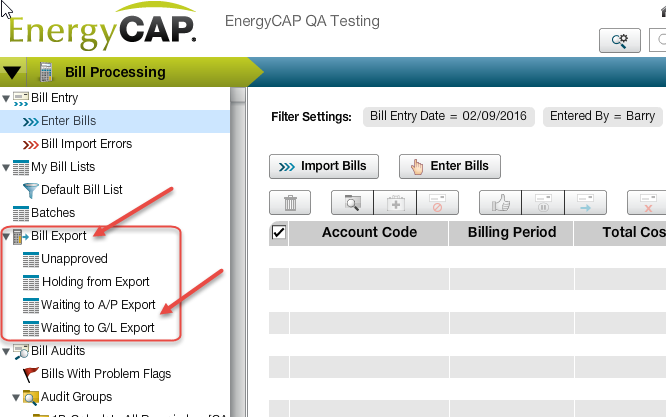Screen dimensions: 666x417
Task: Click the Batches table icon
Action: pyautogui.click(x=21, y=213)
